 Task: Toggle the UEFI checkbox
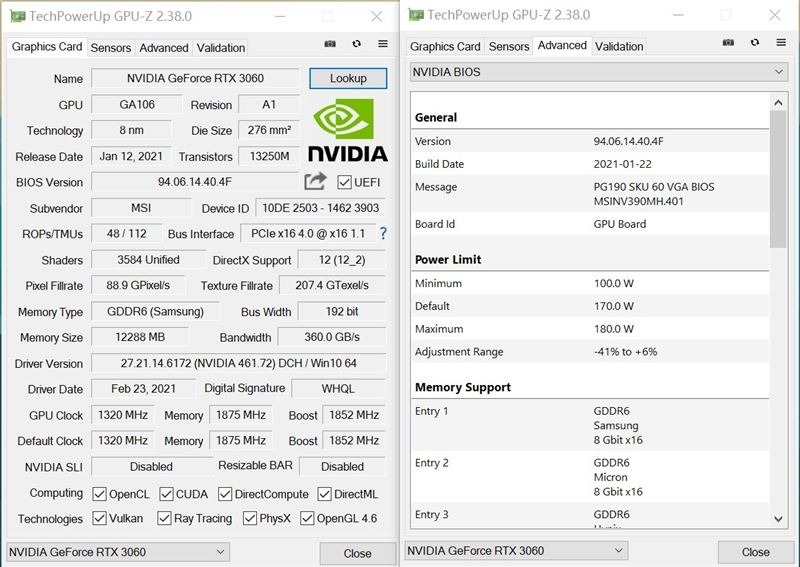pos(344,182)
